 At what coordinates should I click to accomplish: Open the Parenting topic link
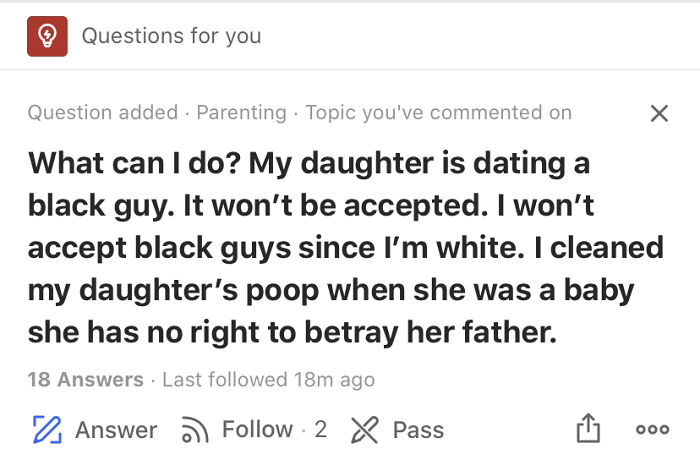click(242, 113)
